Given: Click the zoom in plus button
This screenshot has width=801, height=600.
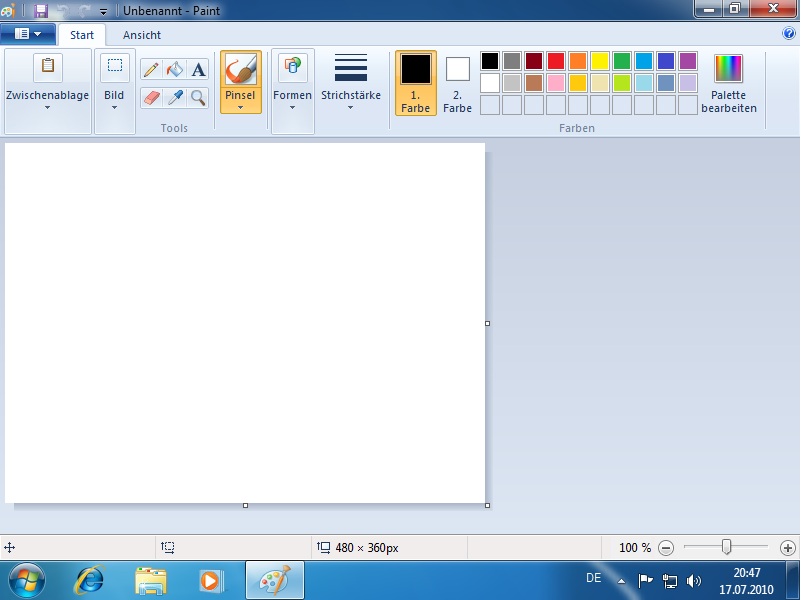Looking at the screenshot, I should click(787, 548).
